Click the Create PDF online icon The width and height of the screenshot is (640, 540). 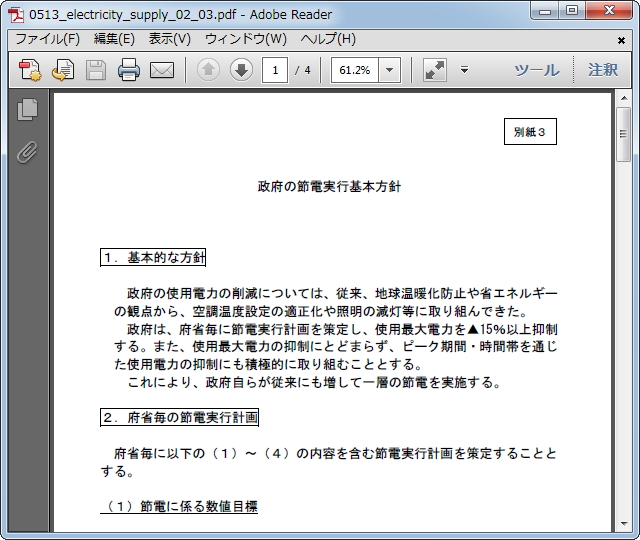click(29, 70)
